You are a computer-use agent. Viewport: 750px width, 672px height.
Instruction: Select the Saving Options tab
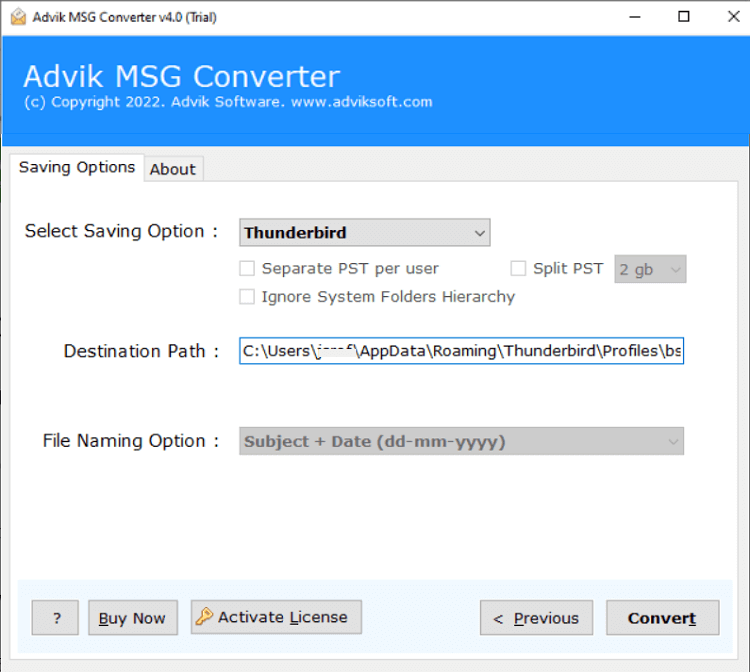(77, 167)
